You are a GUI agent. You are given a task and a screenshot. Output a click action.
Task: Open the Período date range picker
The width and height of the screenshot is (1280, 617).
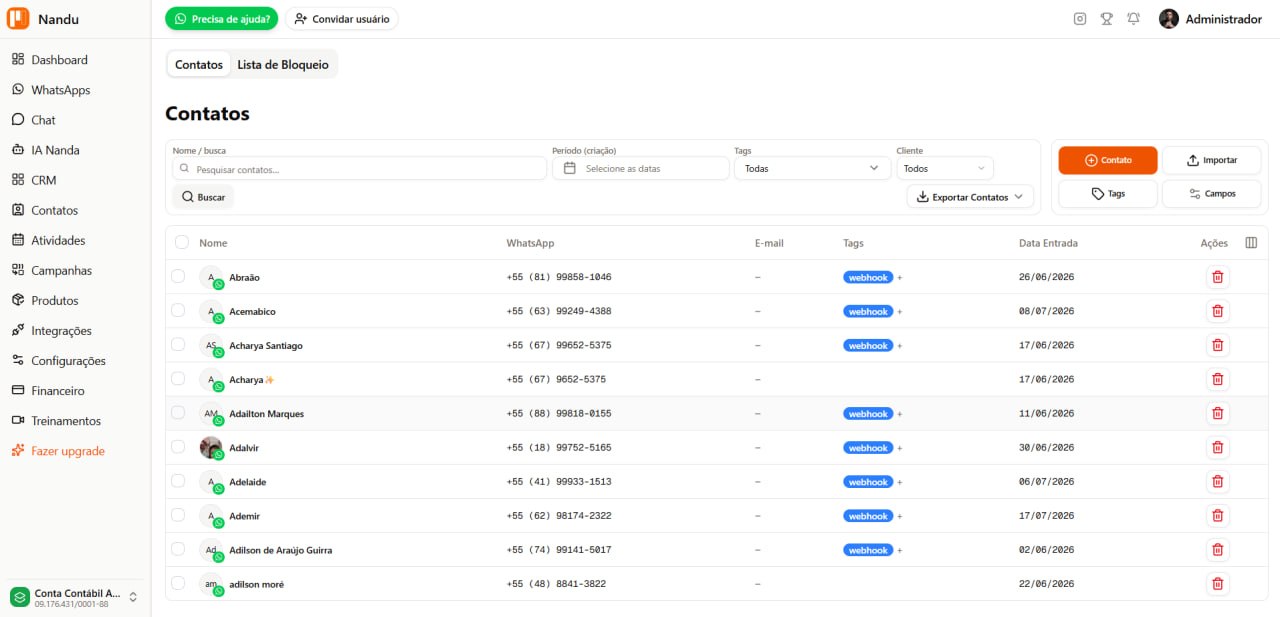click(x=641, y=168)
